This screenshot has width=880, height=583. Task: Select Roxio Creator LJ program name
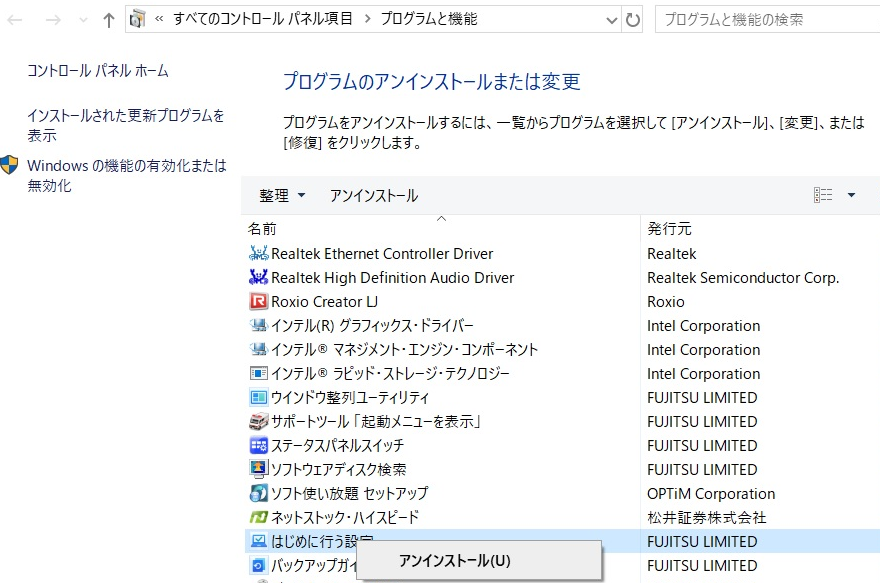pos(324,301)
